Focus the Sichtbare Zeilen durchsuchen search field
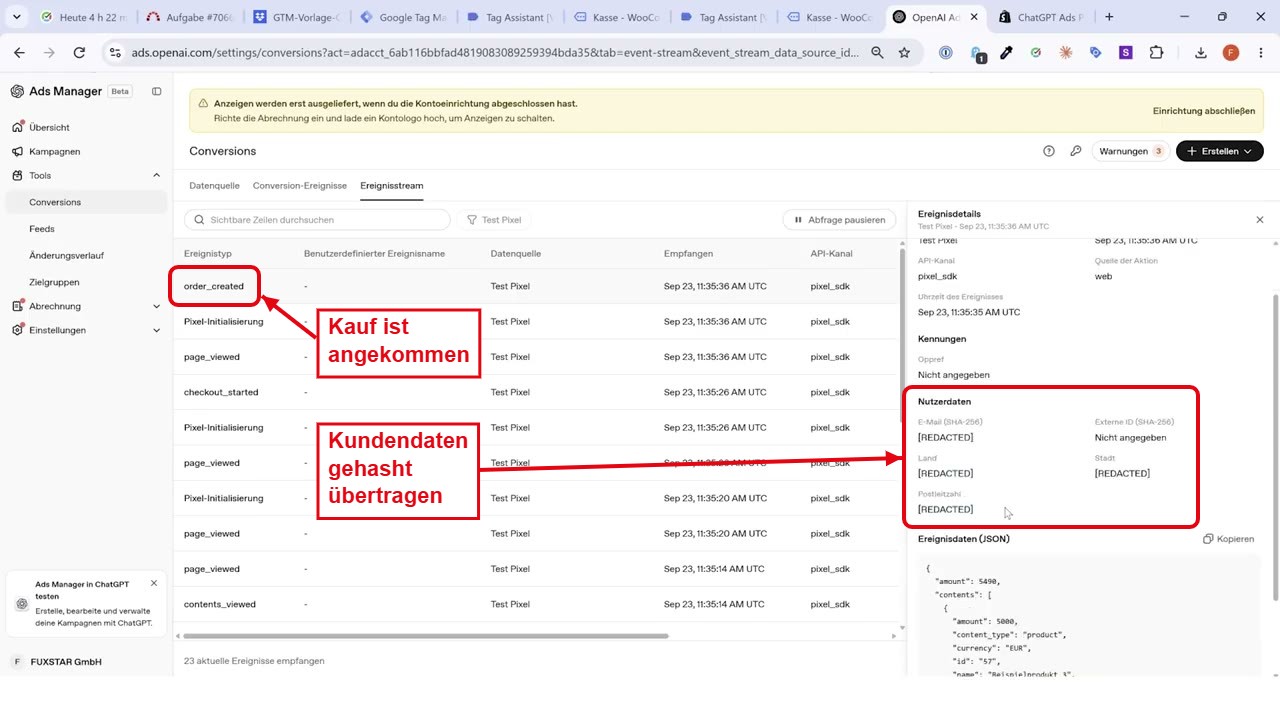Image resolution: width=1280 pixels, height=720 pixels. coord(317,220)
